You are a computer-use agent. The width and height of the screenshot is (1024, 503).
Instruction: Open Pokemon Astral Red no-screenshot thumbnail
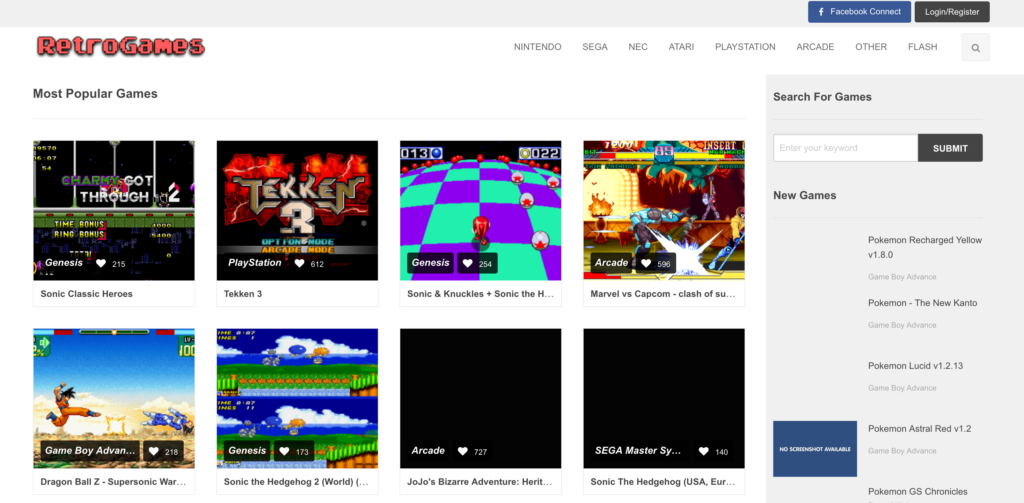814,448
